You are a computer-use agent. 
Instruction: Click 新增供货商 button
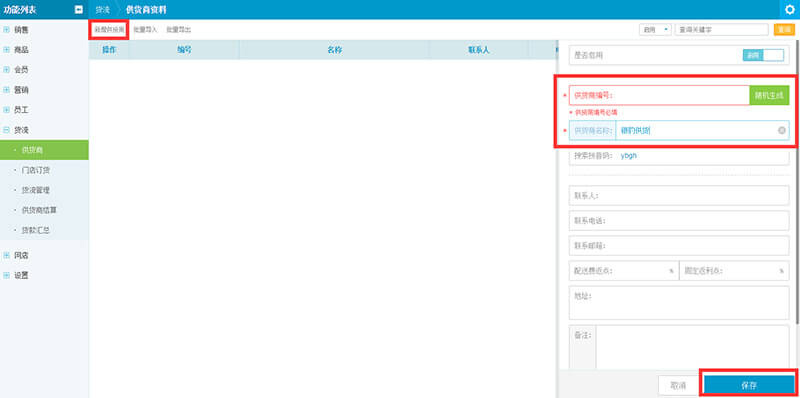[x=109, y=30]
